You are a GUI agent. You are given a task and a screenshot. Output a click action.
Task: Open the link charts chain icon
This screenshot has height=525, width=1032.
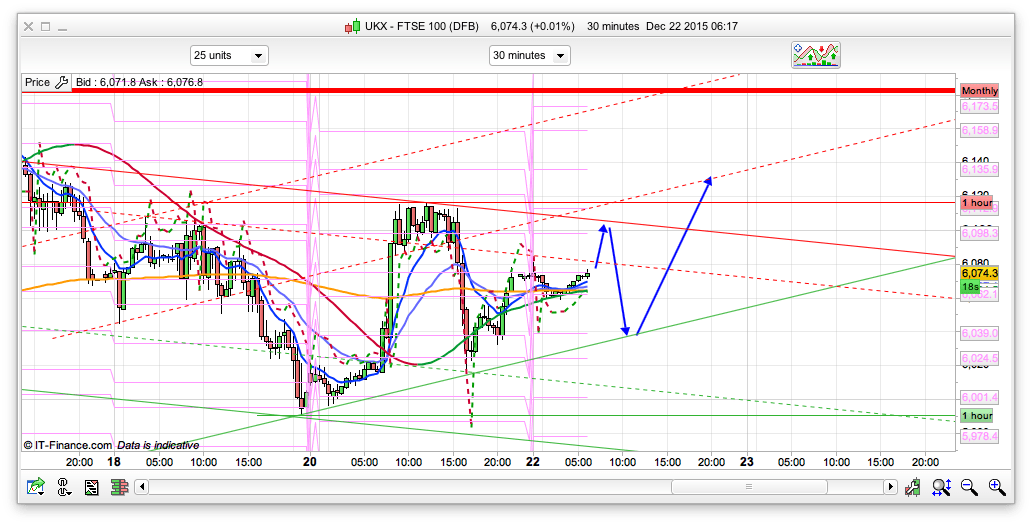pos(64,487)
